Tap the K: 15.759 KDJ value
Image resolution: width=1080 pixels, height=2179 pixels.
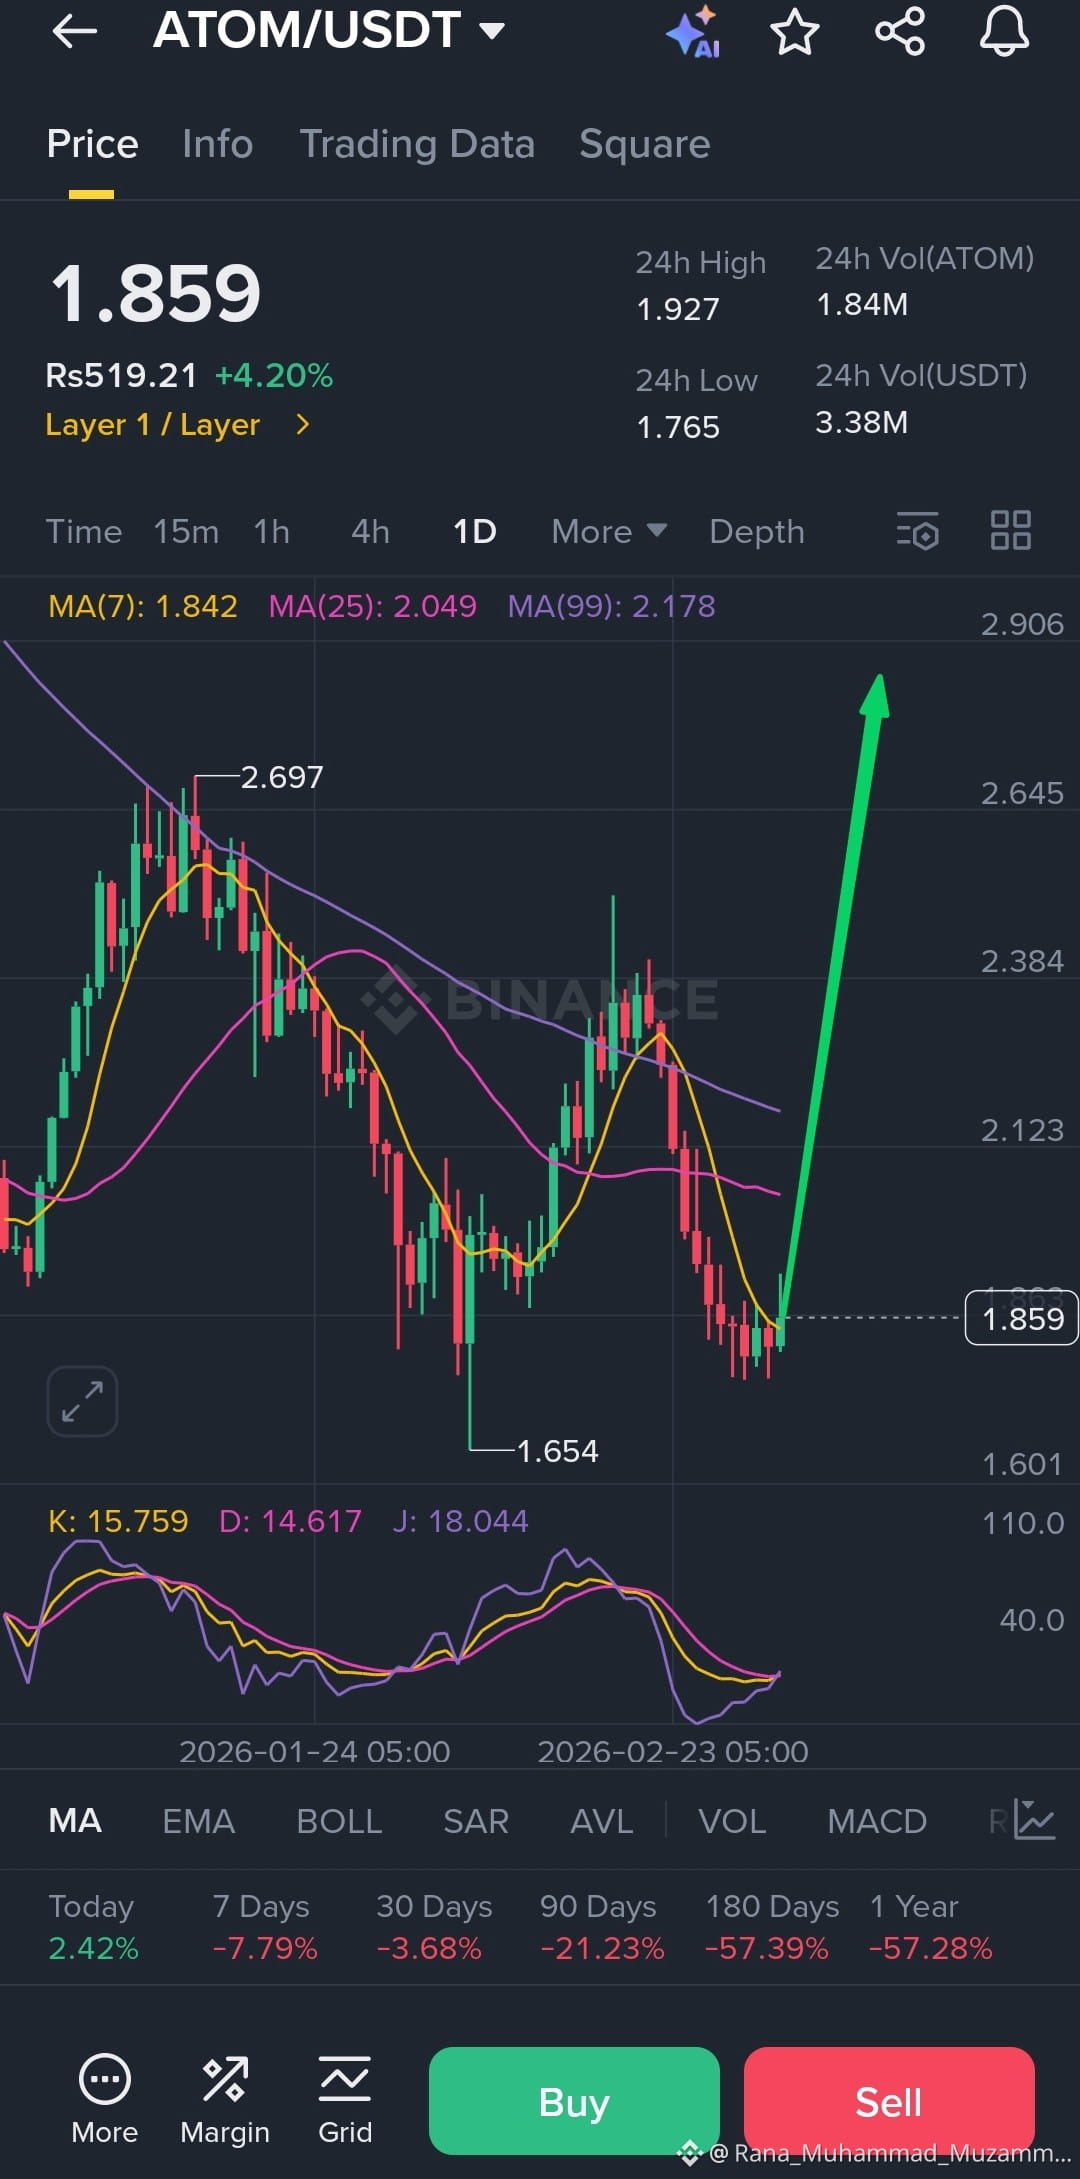pyautogui.click(x=118, y=1521)
